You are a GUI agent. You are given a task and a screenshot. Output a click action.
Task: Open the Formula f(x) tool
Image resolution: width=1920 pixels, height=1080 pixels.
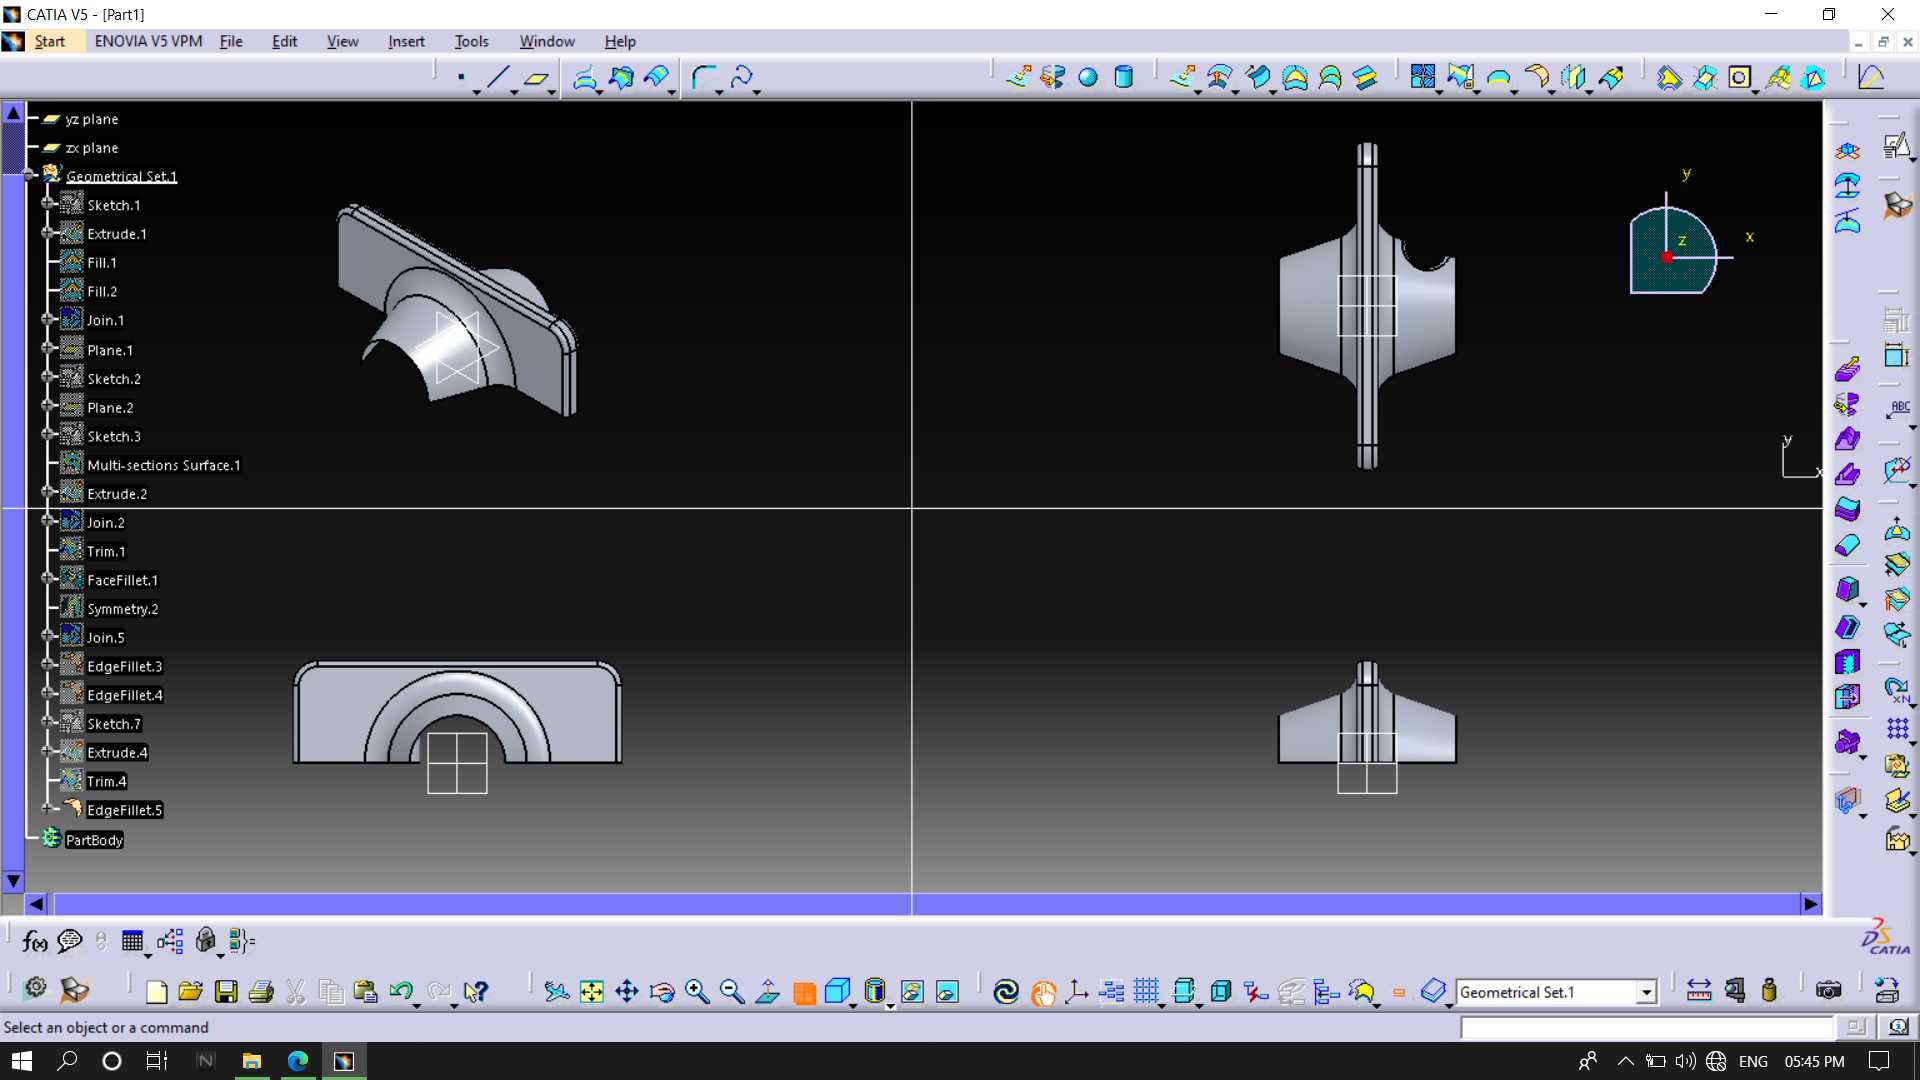34,941
